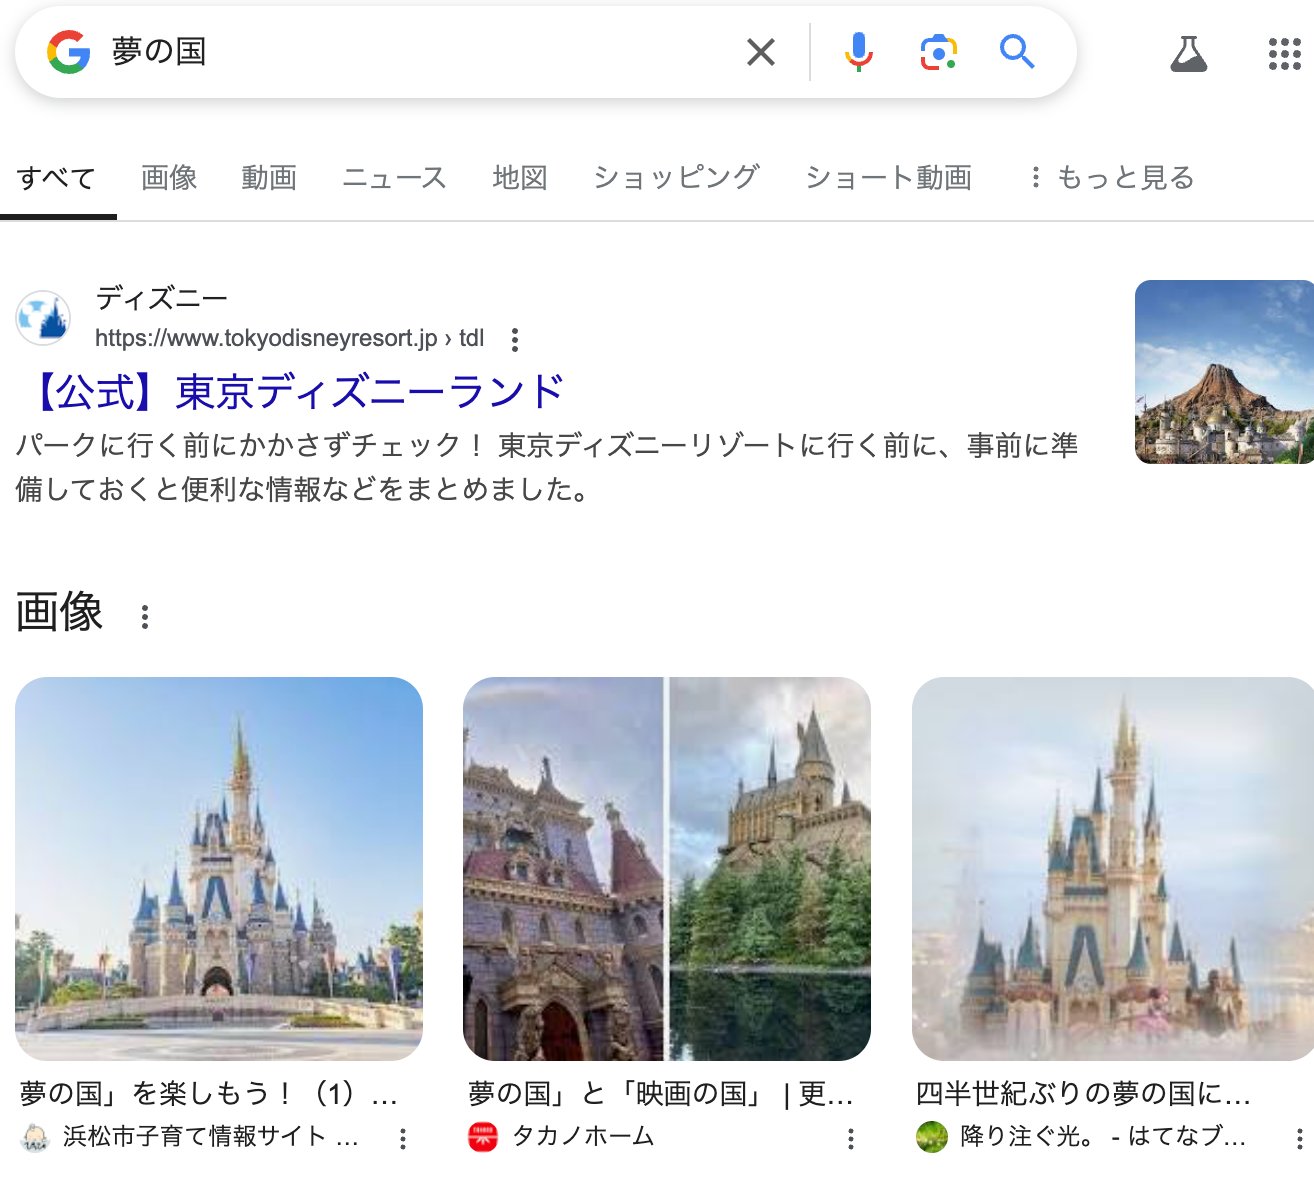This screenshot has height=1194, width=1314.
Task: Switch to the 画像 tab
Action: [x=169, y=178]
